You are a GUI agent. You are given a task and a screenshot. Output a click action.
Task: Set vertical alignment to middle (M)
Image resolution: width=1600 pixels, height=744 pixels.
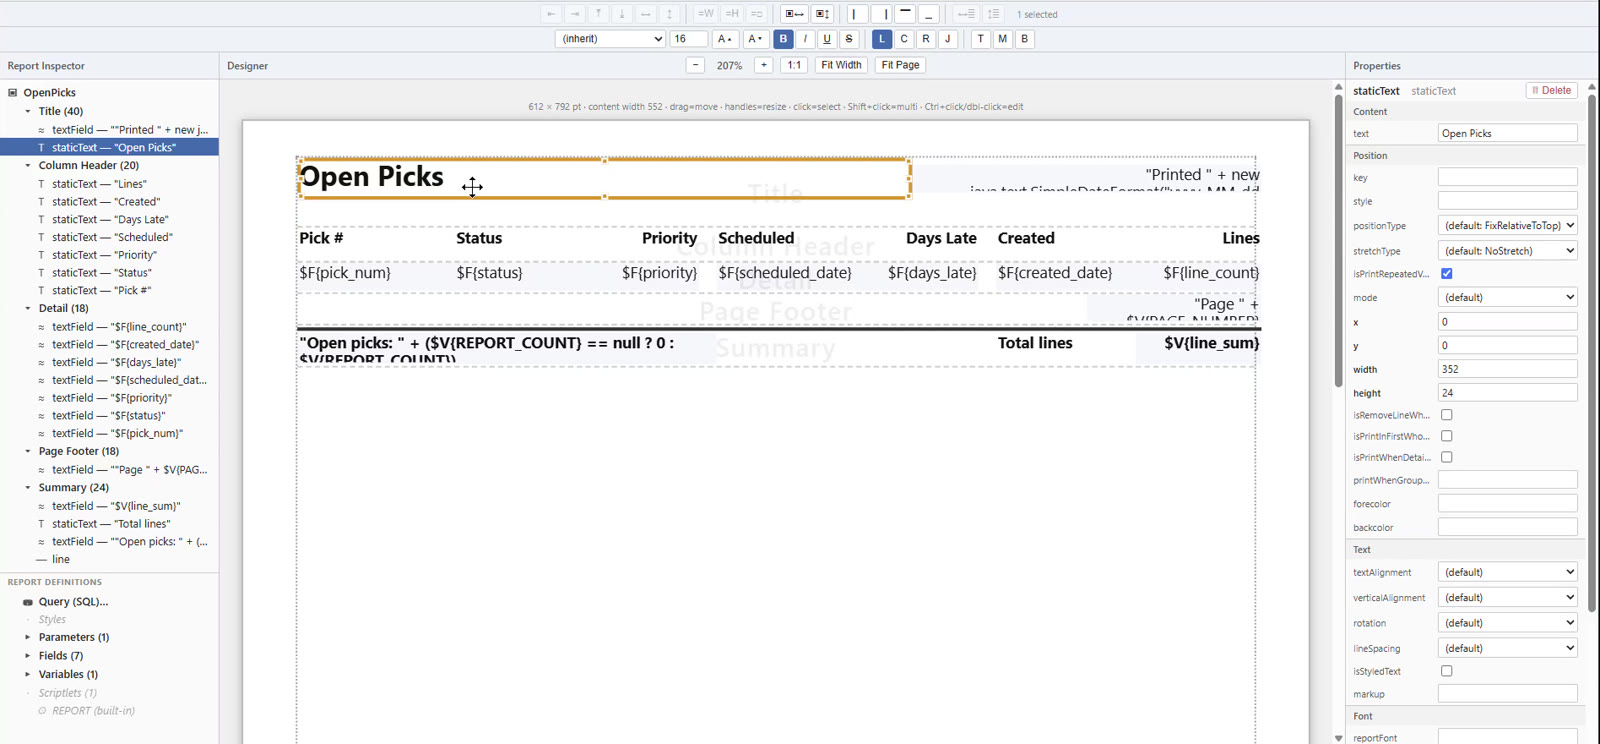tap(1003, 39)
